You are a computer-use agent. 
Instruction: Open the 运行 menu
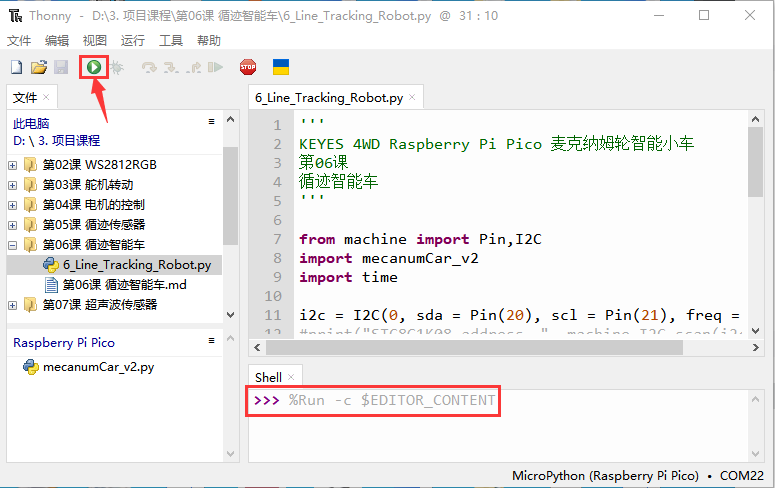tap(132, 41)
